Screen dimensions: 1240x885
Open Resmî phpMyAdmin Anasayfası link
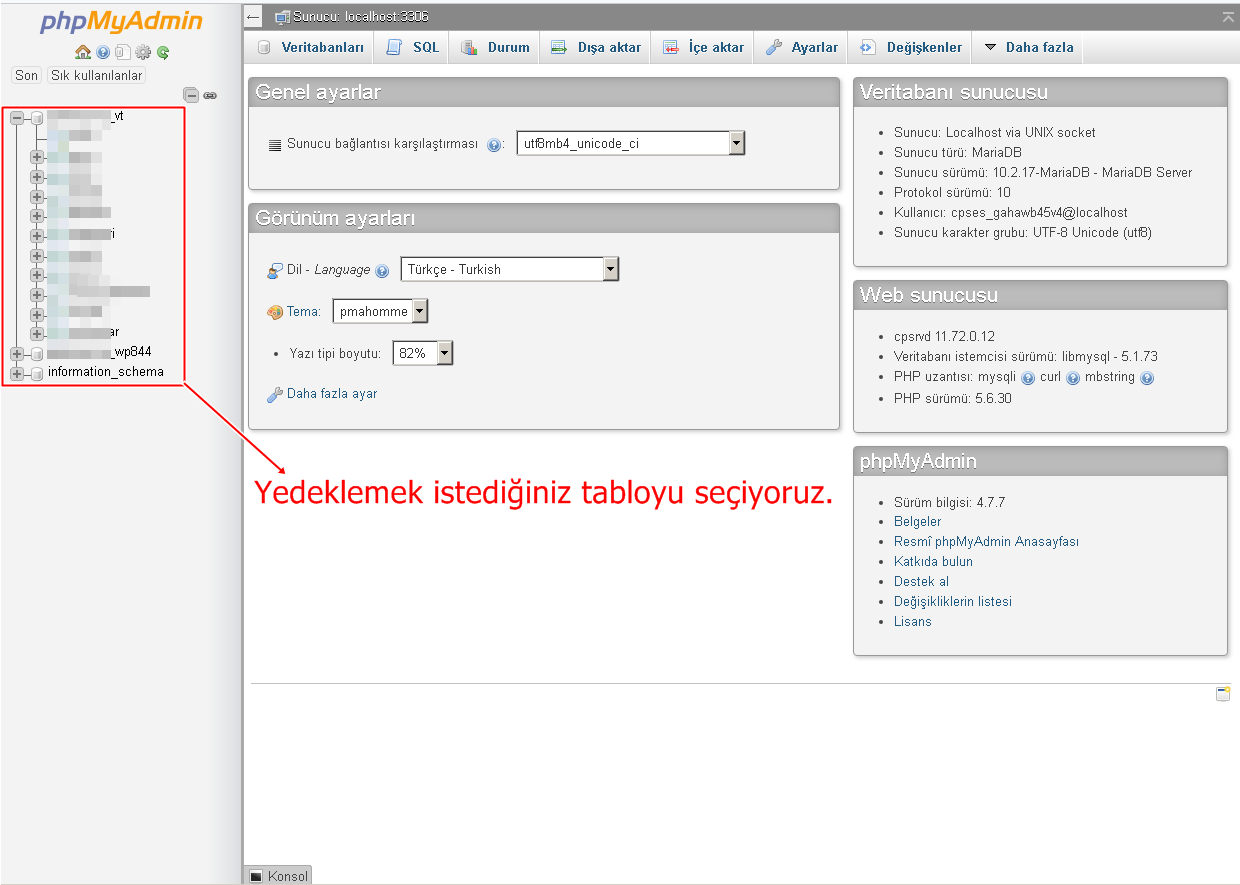pos(986,542)
